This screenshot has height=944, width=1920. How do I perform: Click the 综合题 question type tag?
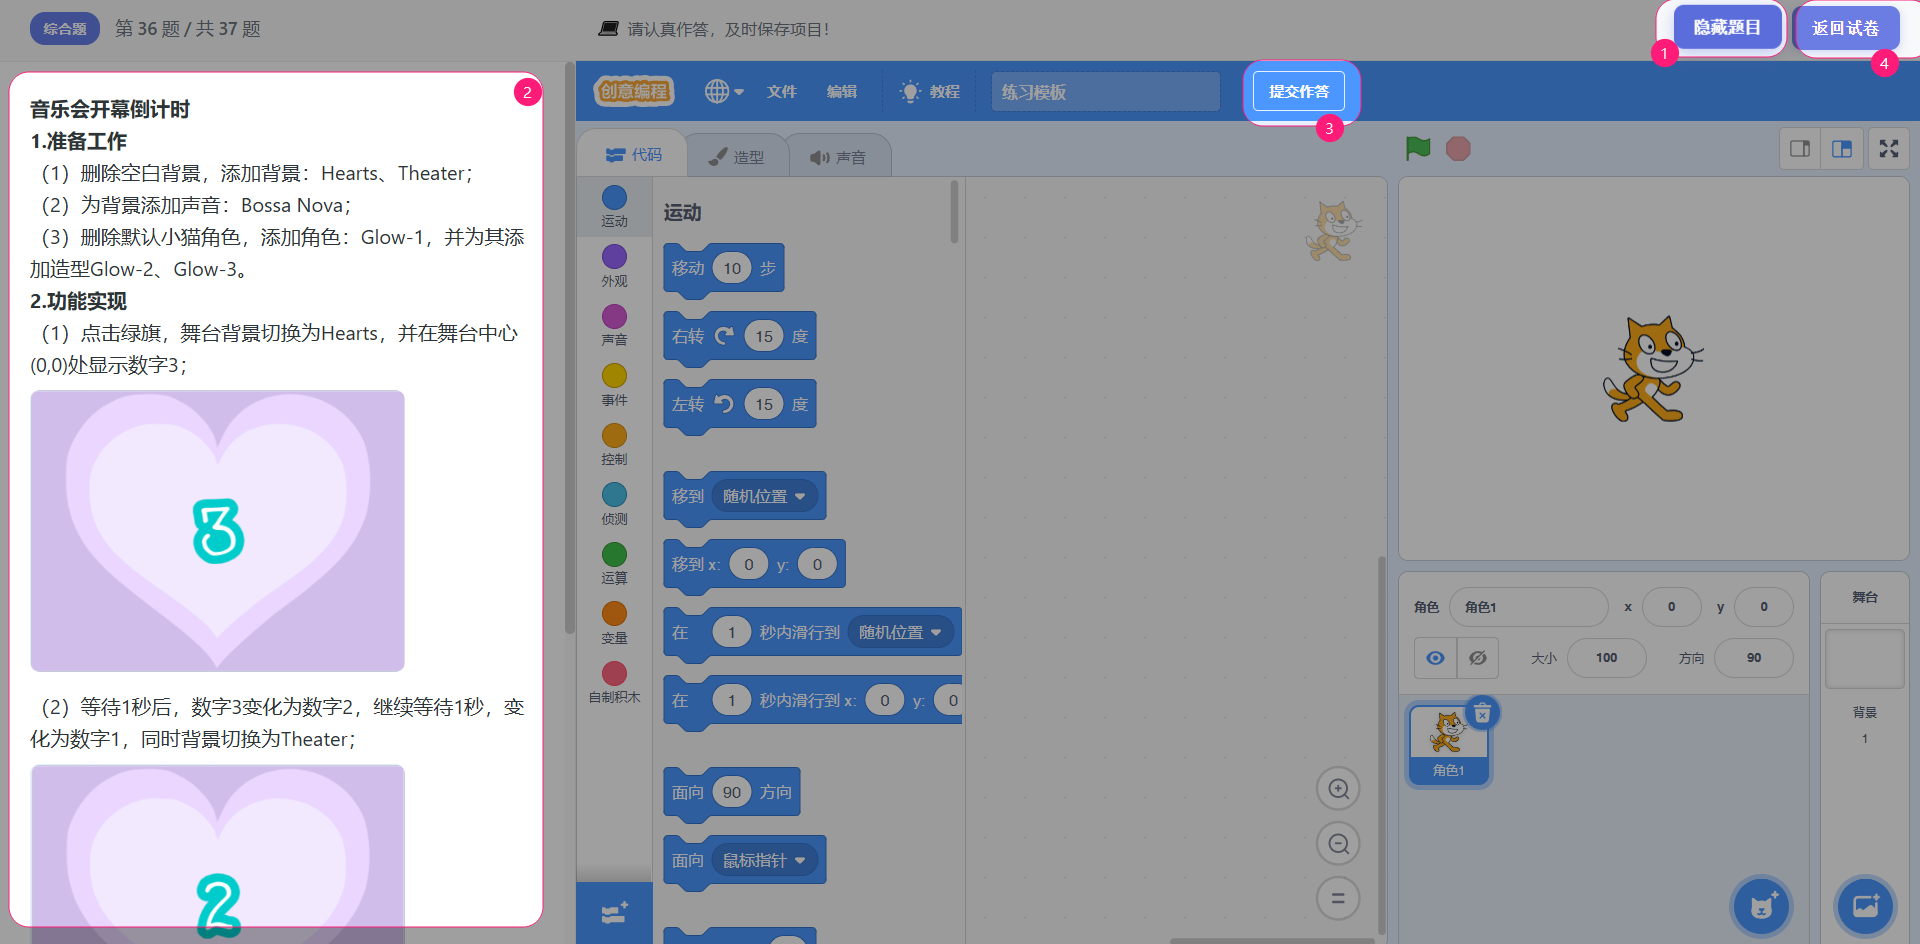tap(65, 29)
